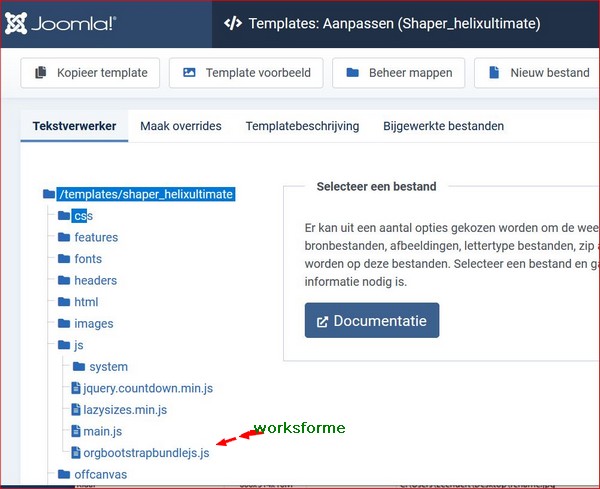600x489 pixels.
Task: Expand the html folder
Action: pos(86,302)
